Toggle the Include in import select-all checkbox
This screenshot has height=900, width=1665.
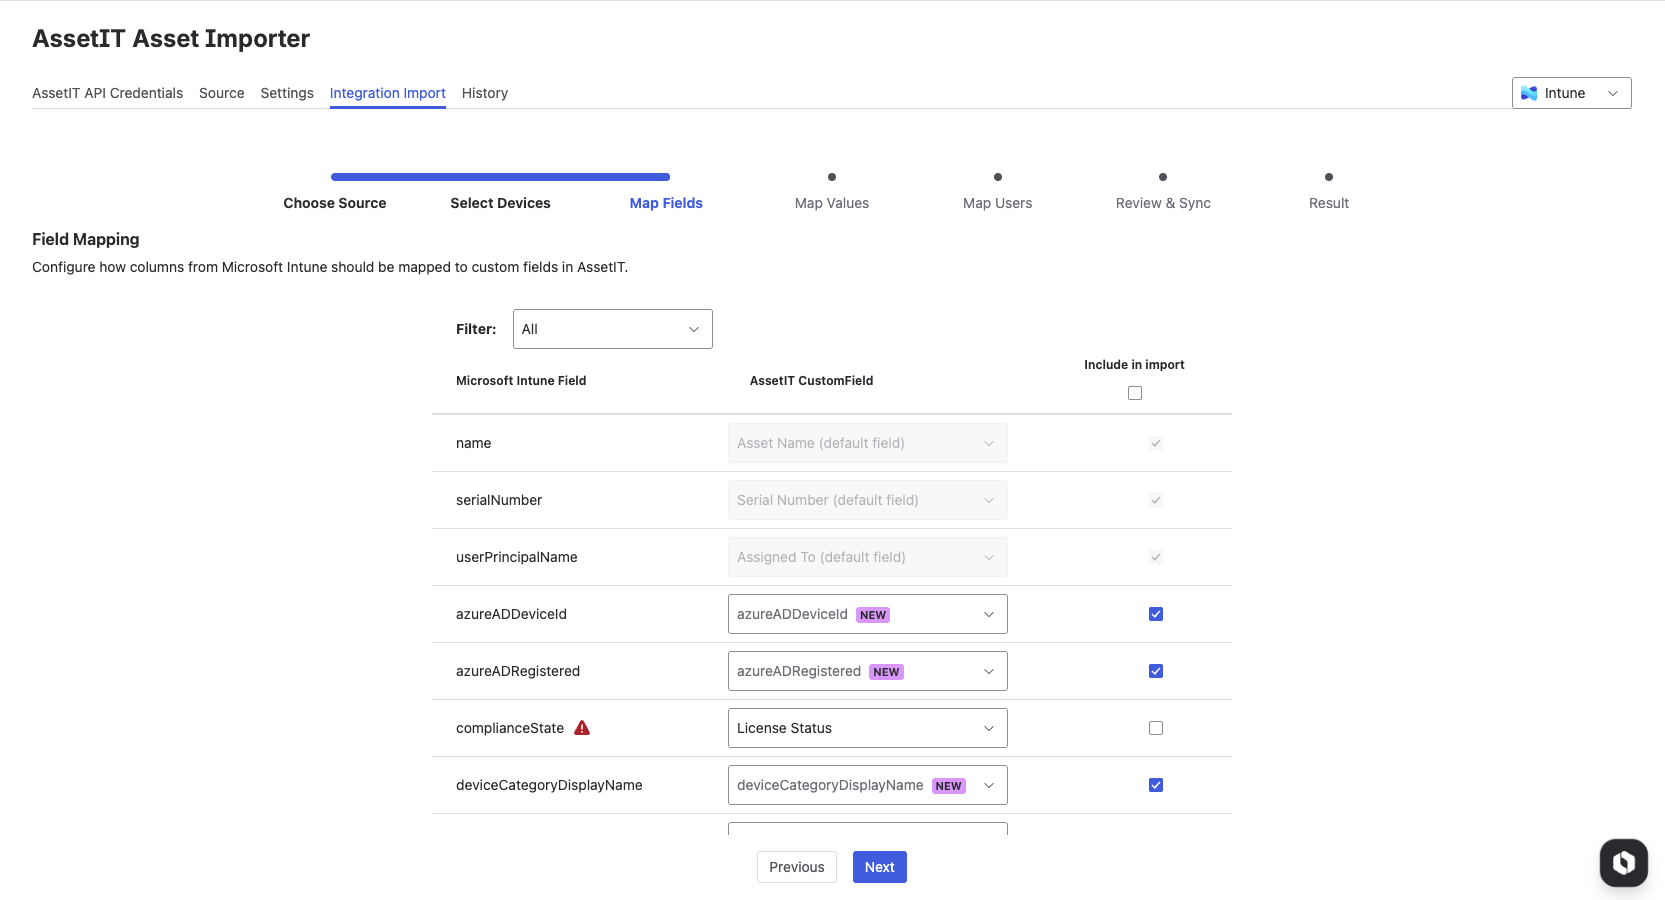pos(1135,393)
